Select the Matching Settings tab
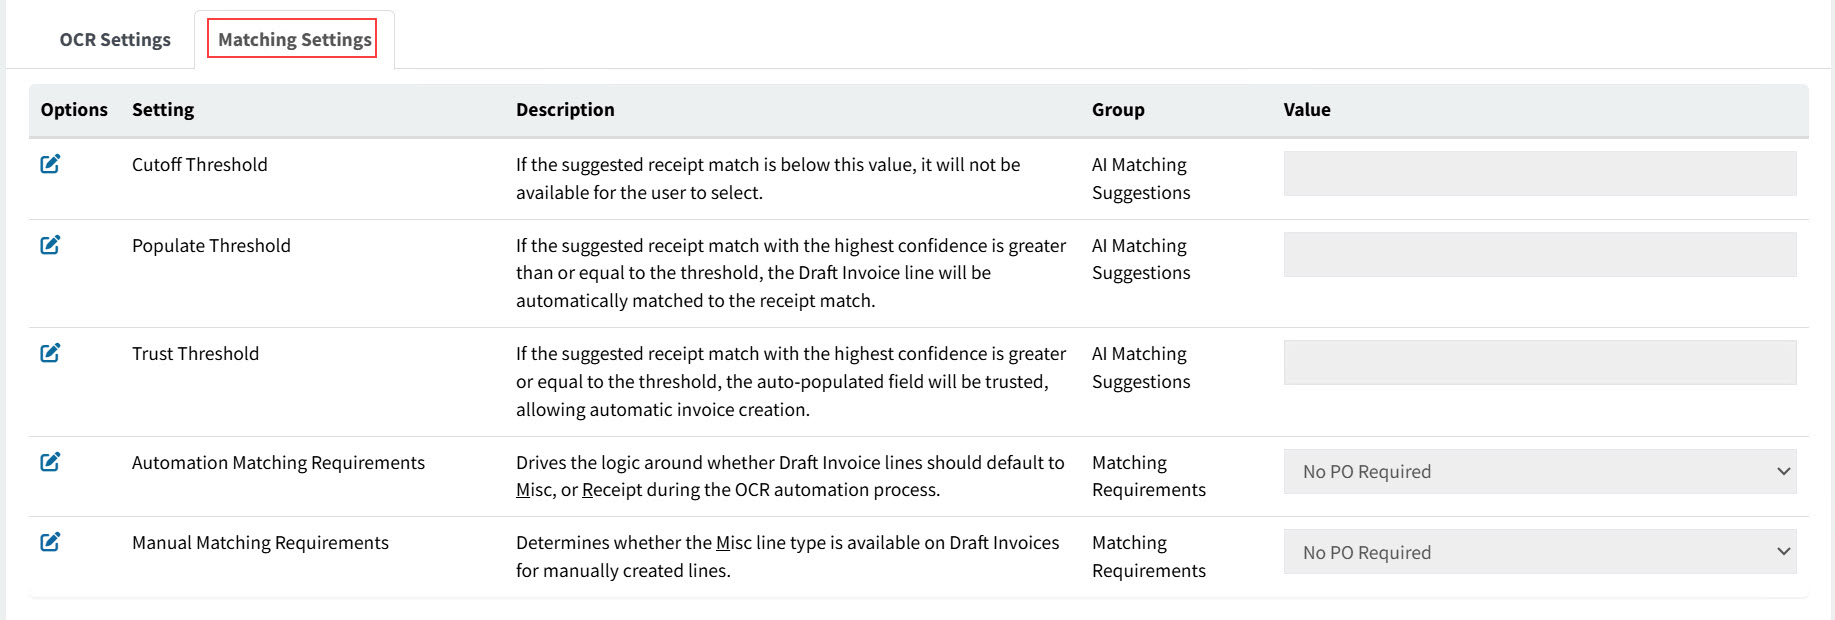This screenshot has width=1835, height=620. pos(293,39)
